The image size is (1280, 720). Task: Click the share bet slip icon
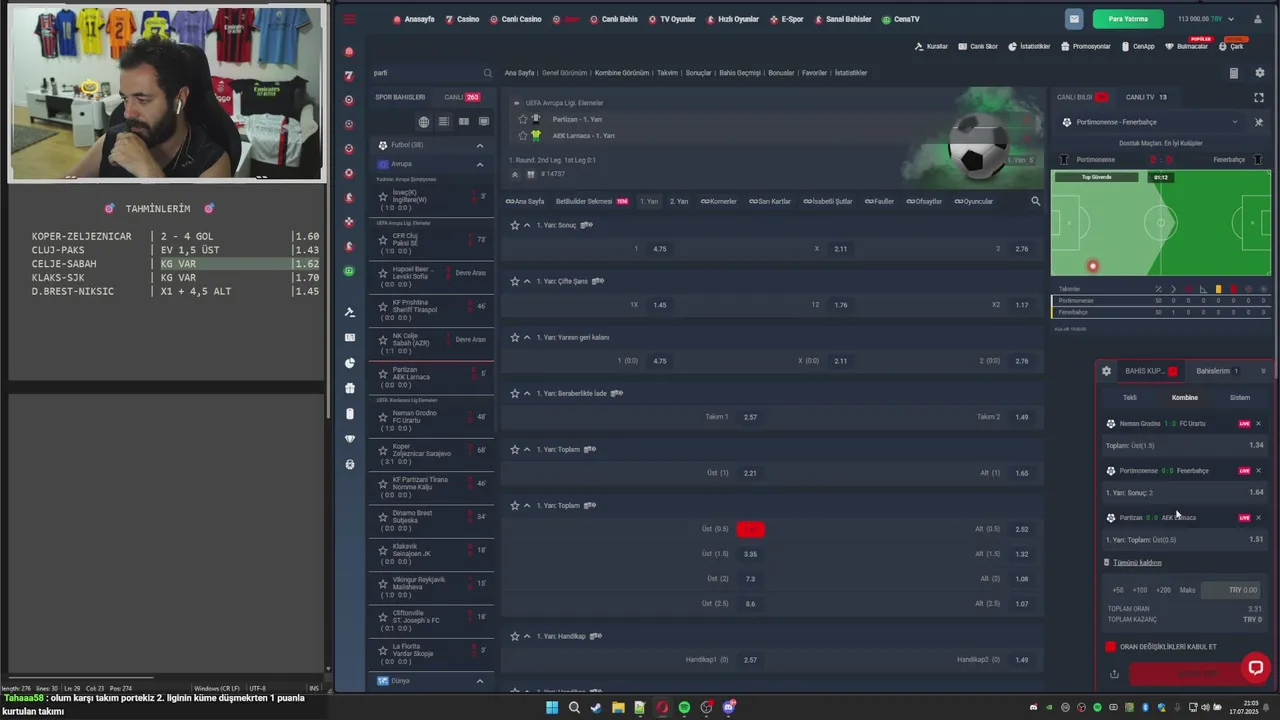click(x=1114, y=674)
